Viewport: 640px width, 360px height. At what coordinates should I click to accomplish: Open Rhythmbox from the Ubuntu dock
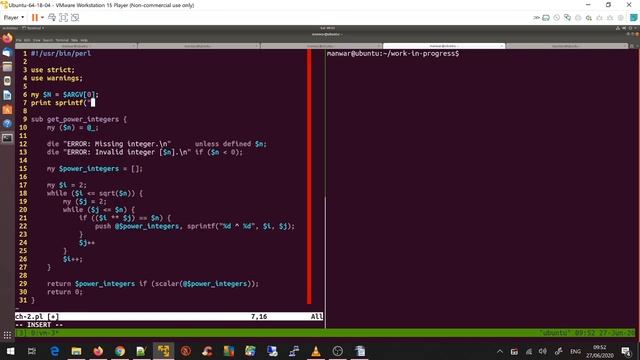7,81
